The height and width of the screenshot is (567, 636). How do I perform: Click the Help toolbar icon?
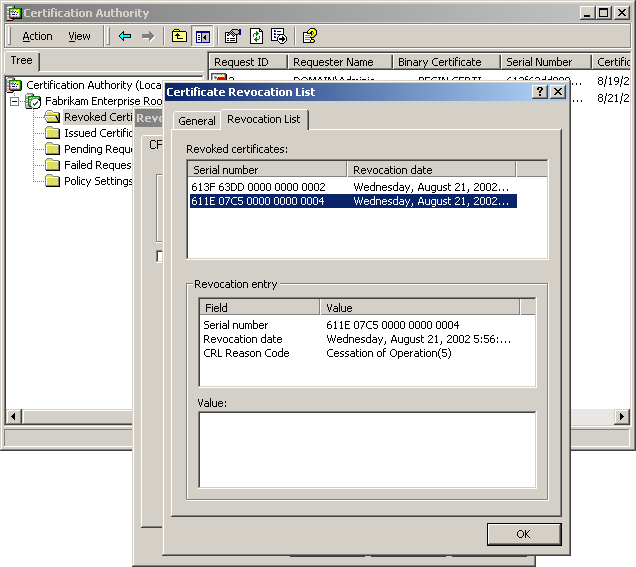[310, 36]
